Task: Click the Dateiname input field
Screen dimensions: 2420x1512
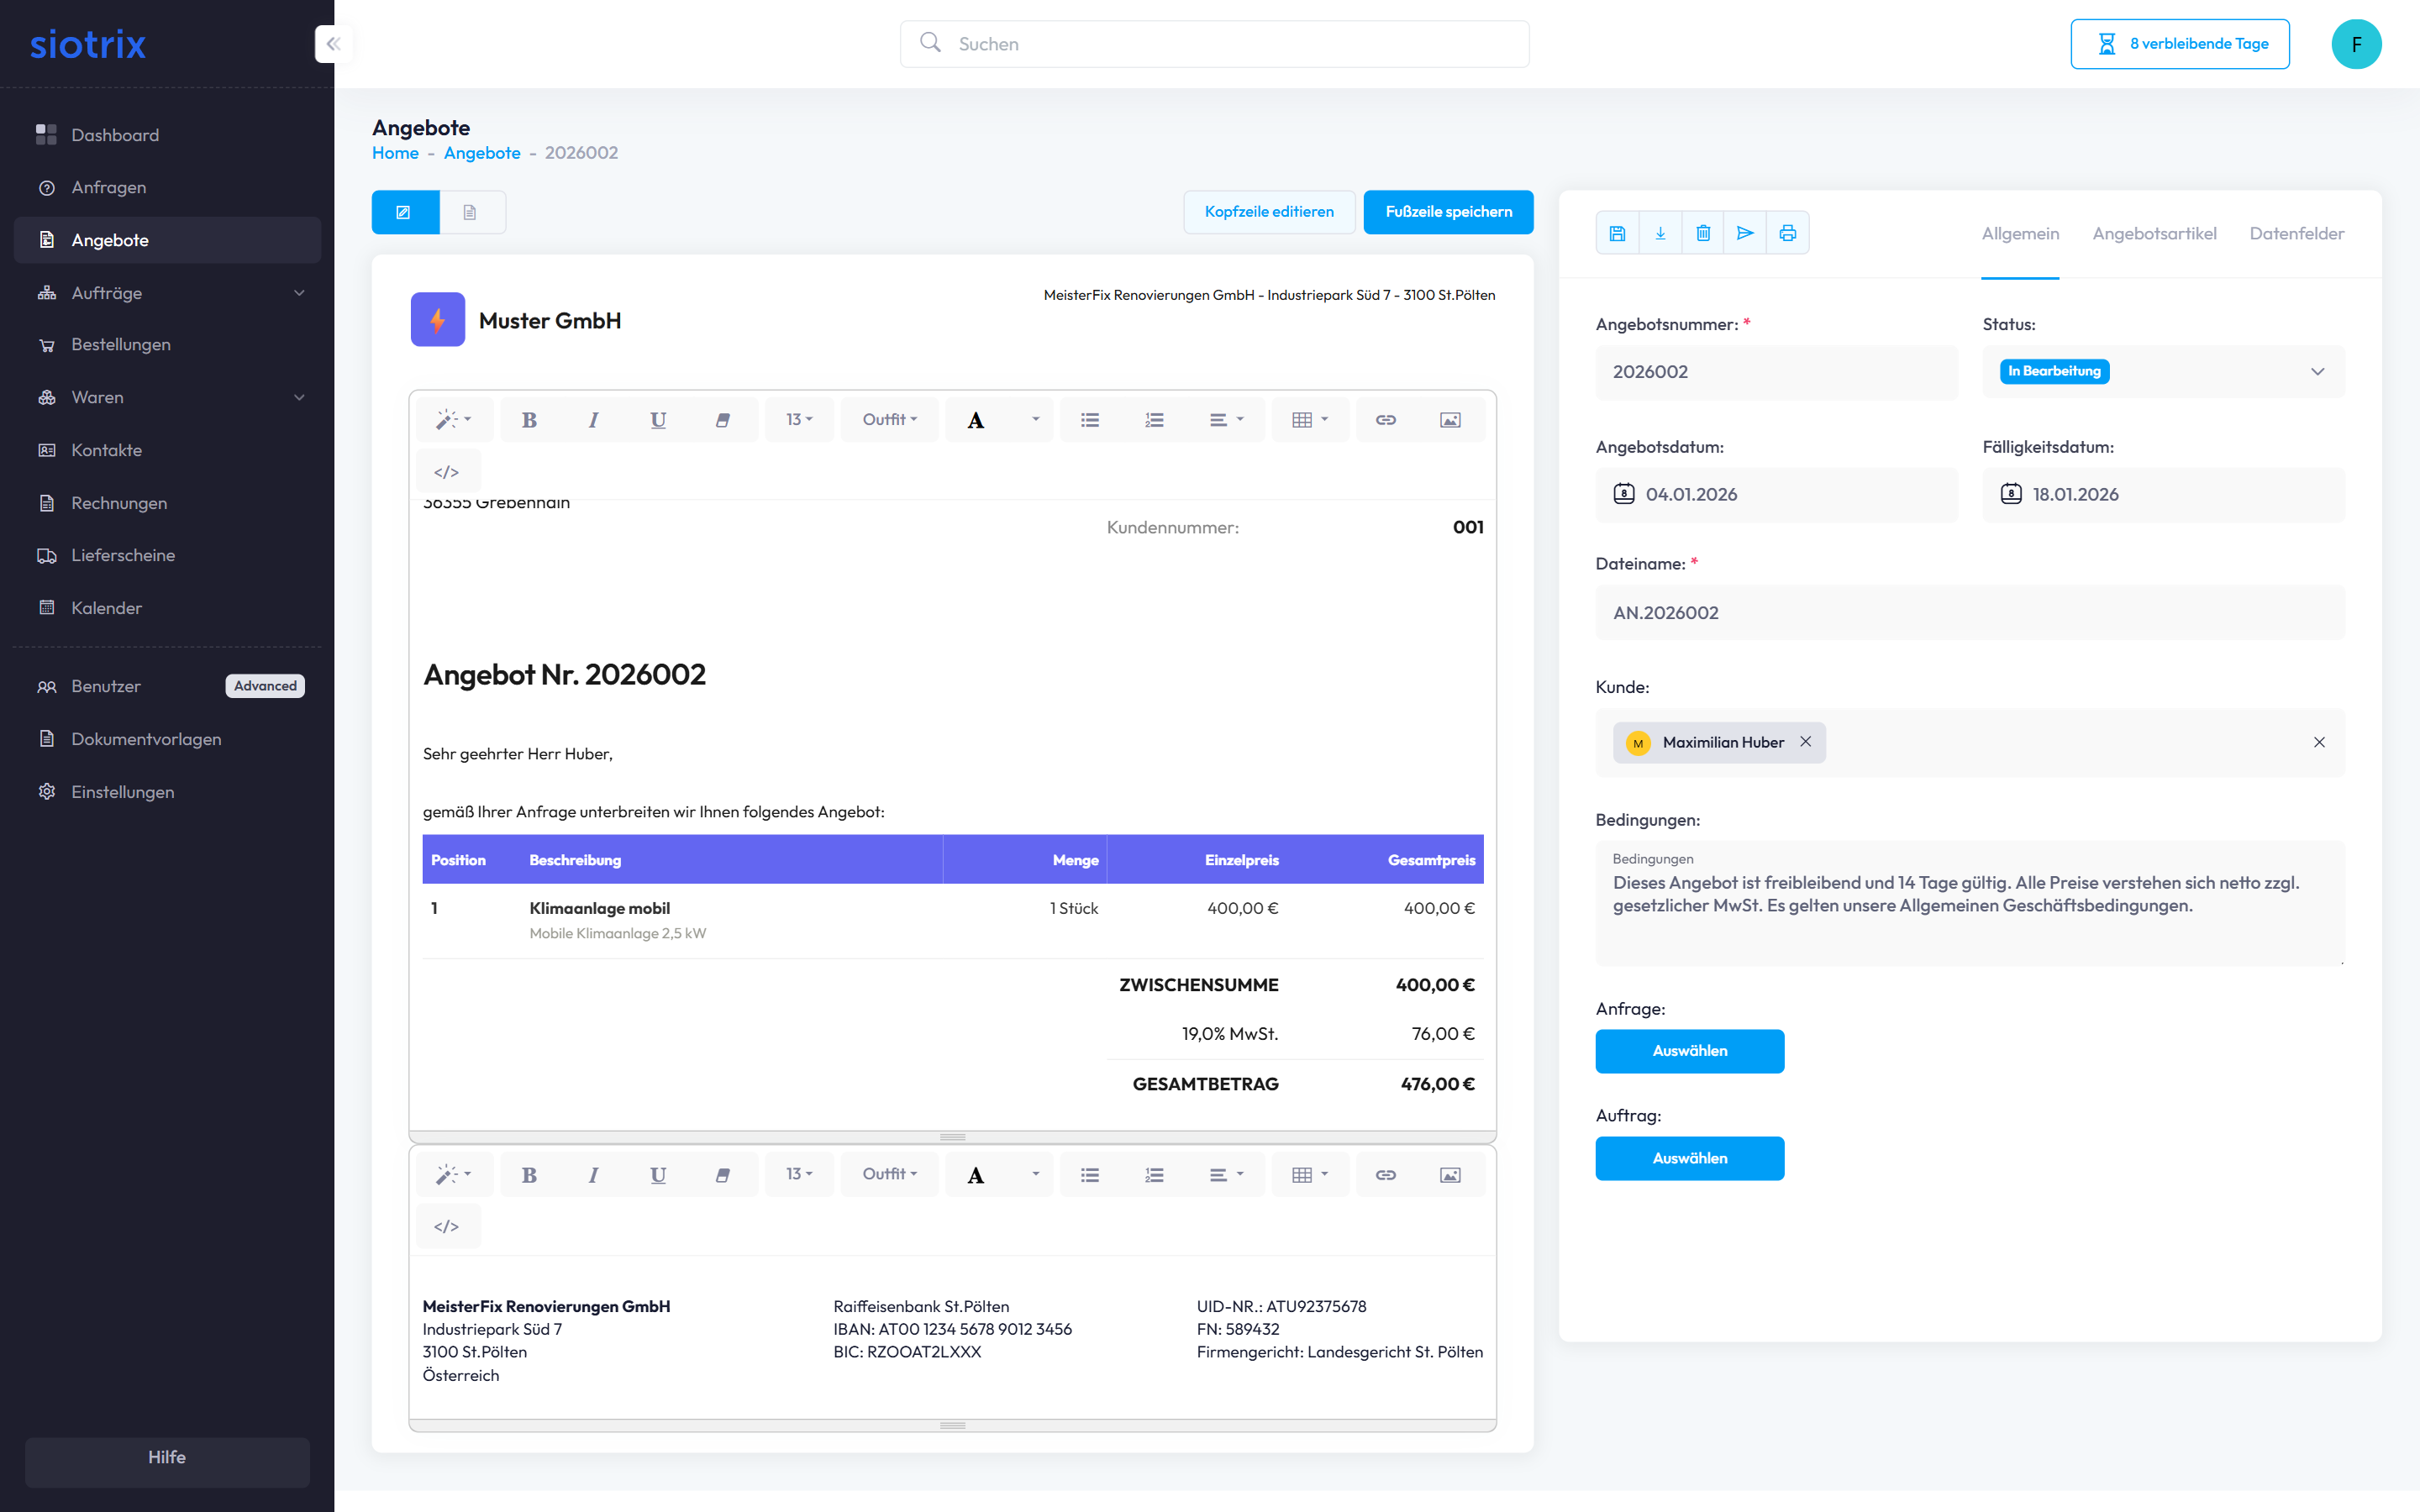Action: (1969, 612)
